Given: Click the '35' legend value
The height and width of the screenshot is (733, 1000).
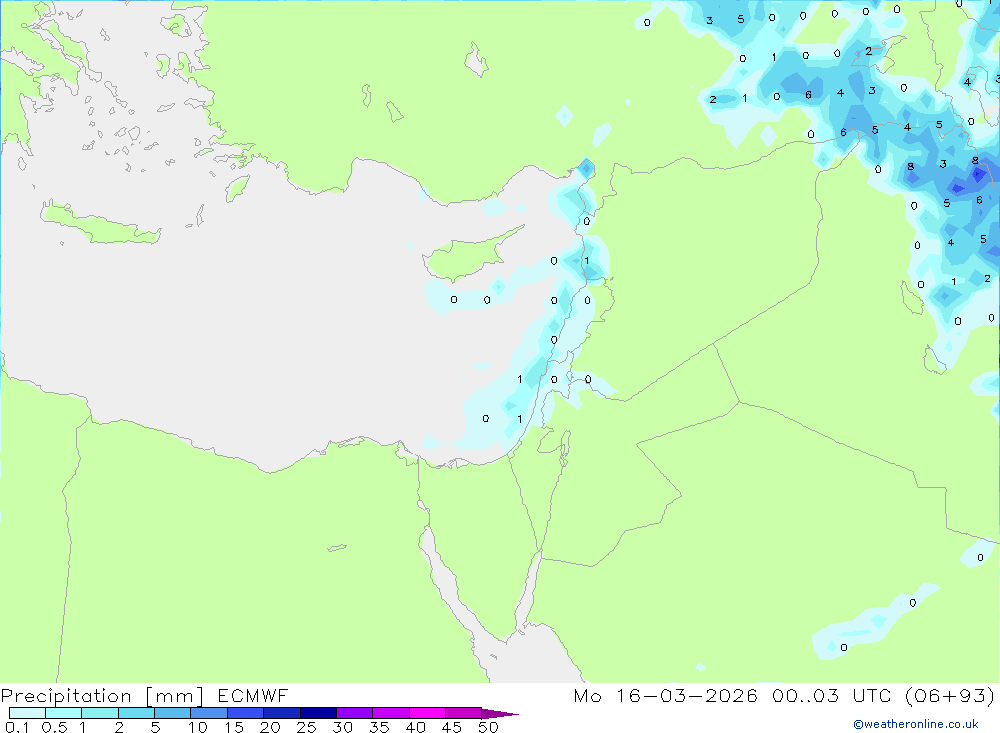Looking at the screenshot, I should click(379, 727).
